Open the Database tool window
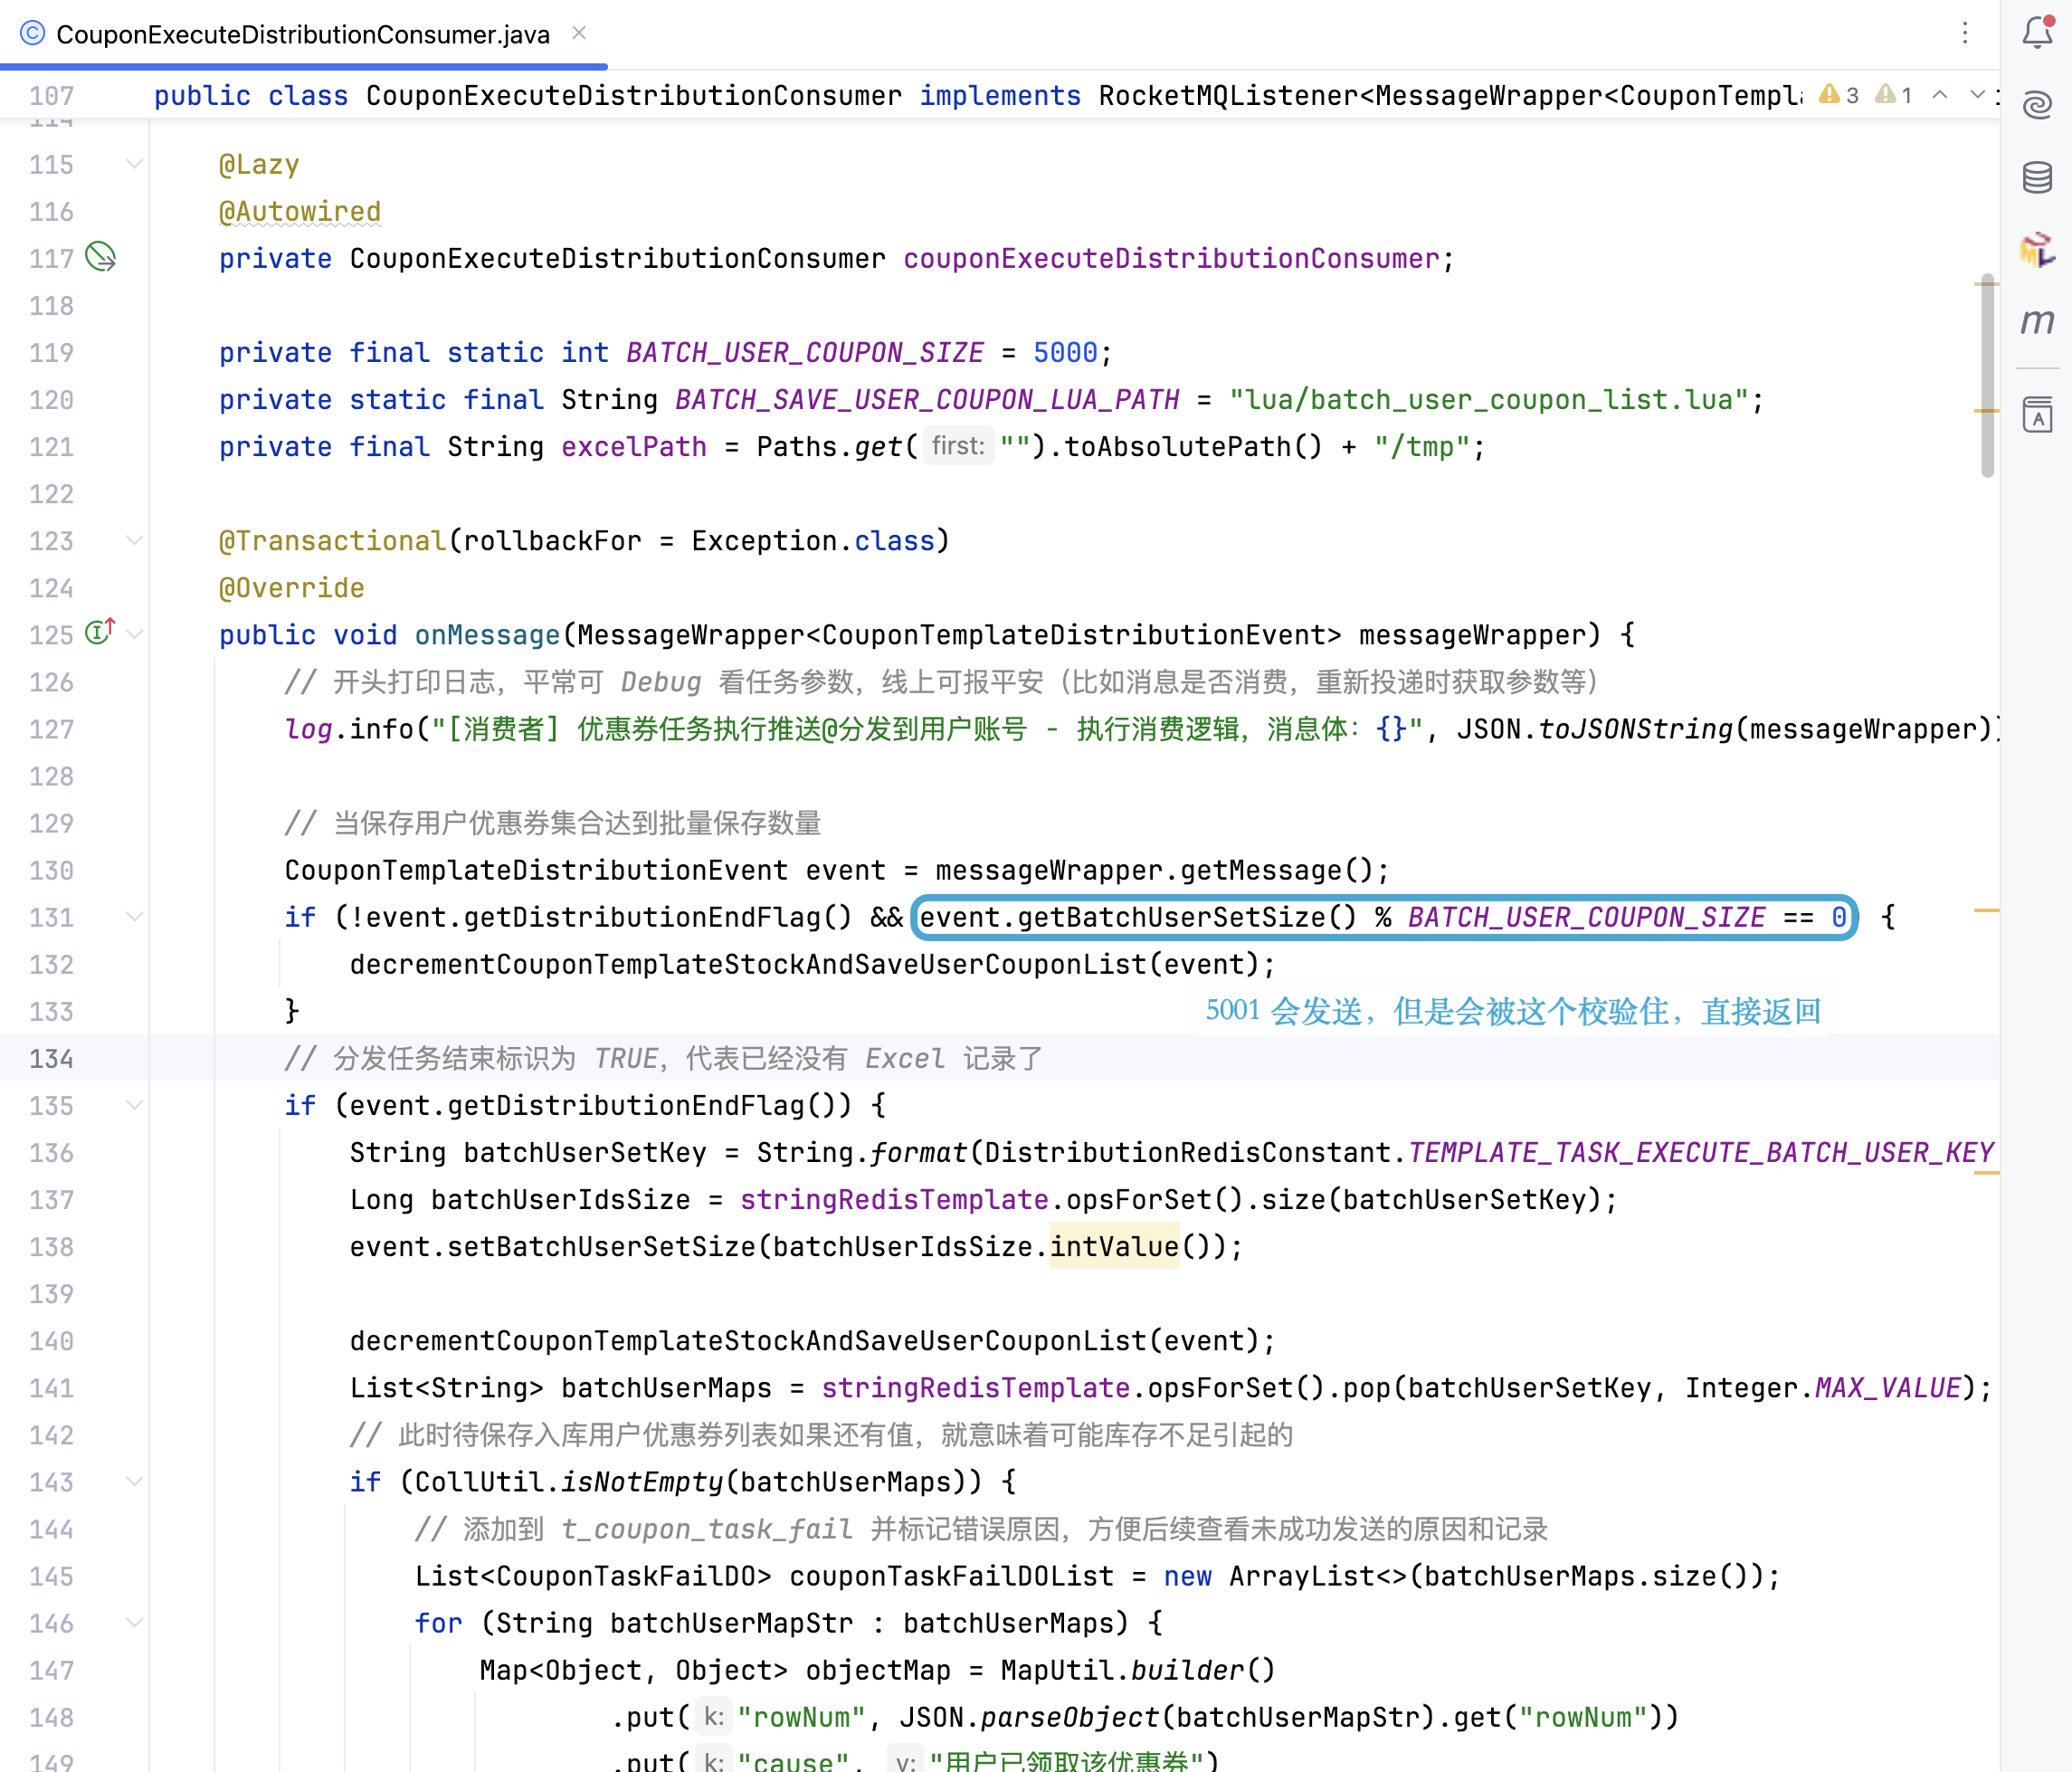 (x=2036, y=177)
